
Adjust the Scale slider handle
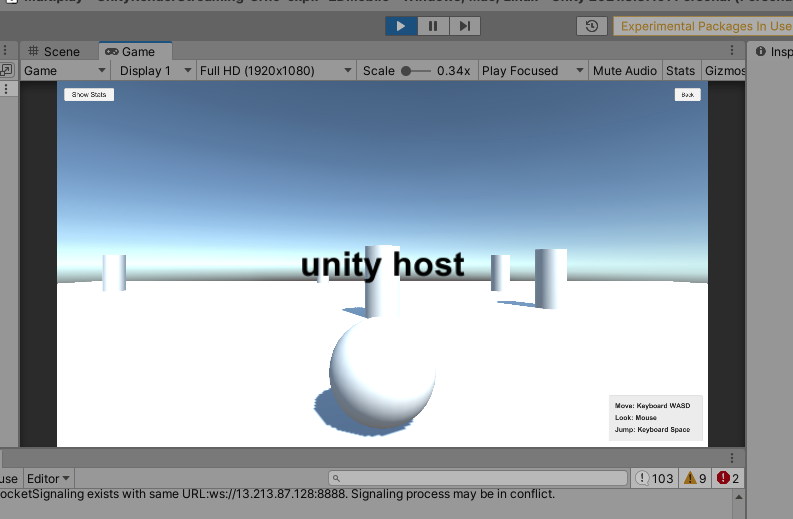pos(406,71)
